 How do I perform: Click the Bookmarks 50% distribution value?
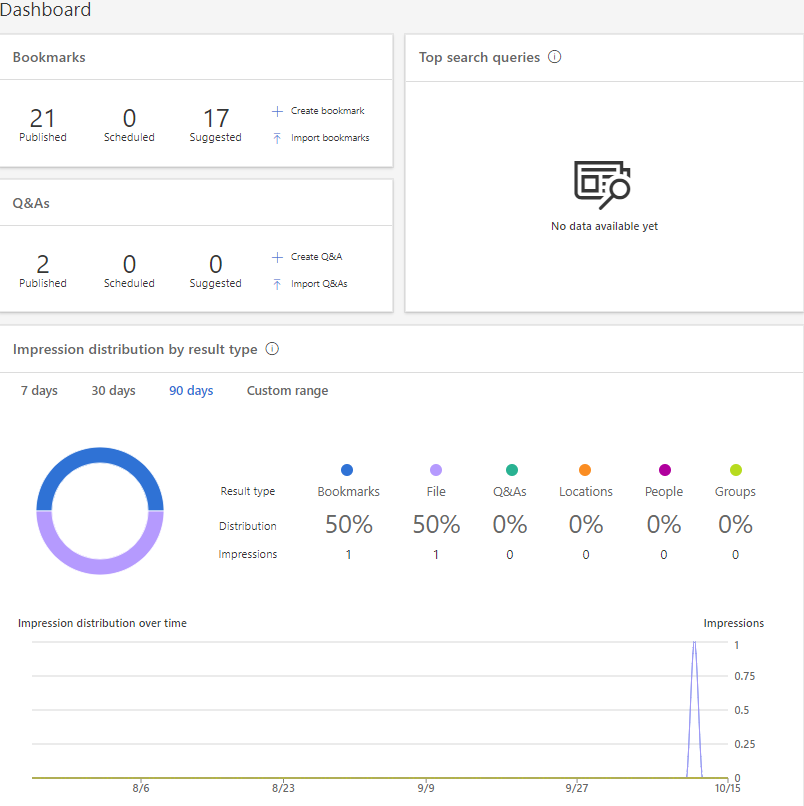(x=349, y=525)
